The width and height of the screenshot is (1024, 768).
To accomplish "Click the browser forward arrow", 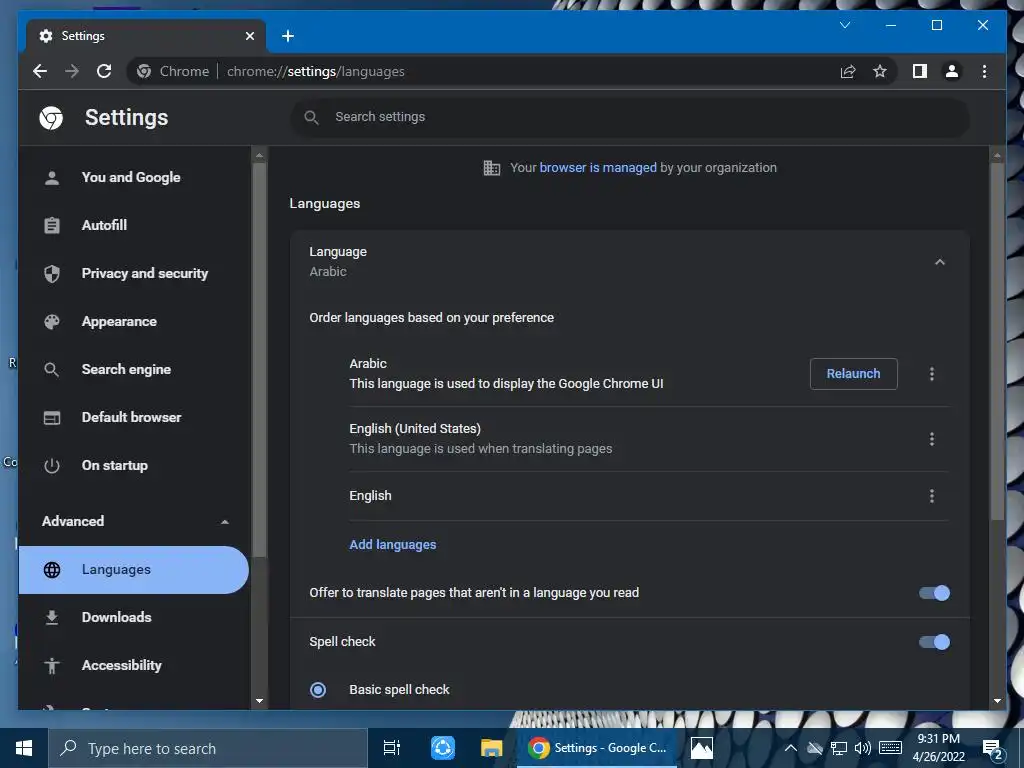I will pyautogui.click(x=72, y=71).
